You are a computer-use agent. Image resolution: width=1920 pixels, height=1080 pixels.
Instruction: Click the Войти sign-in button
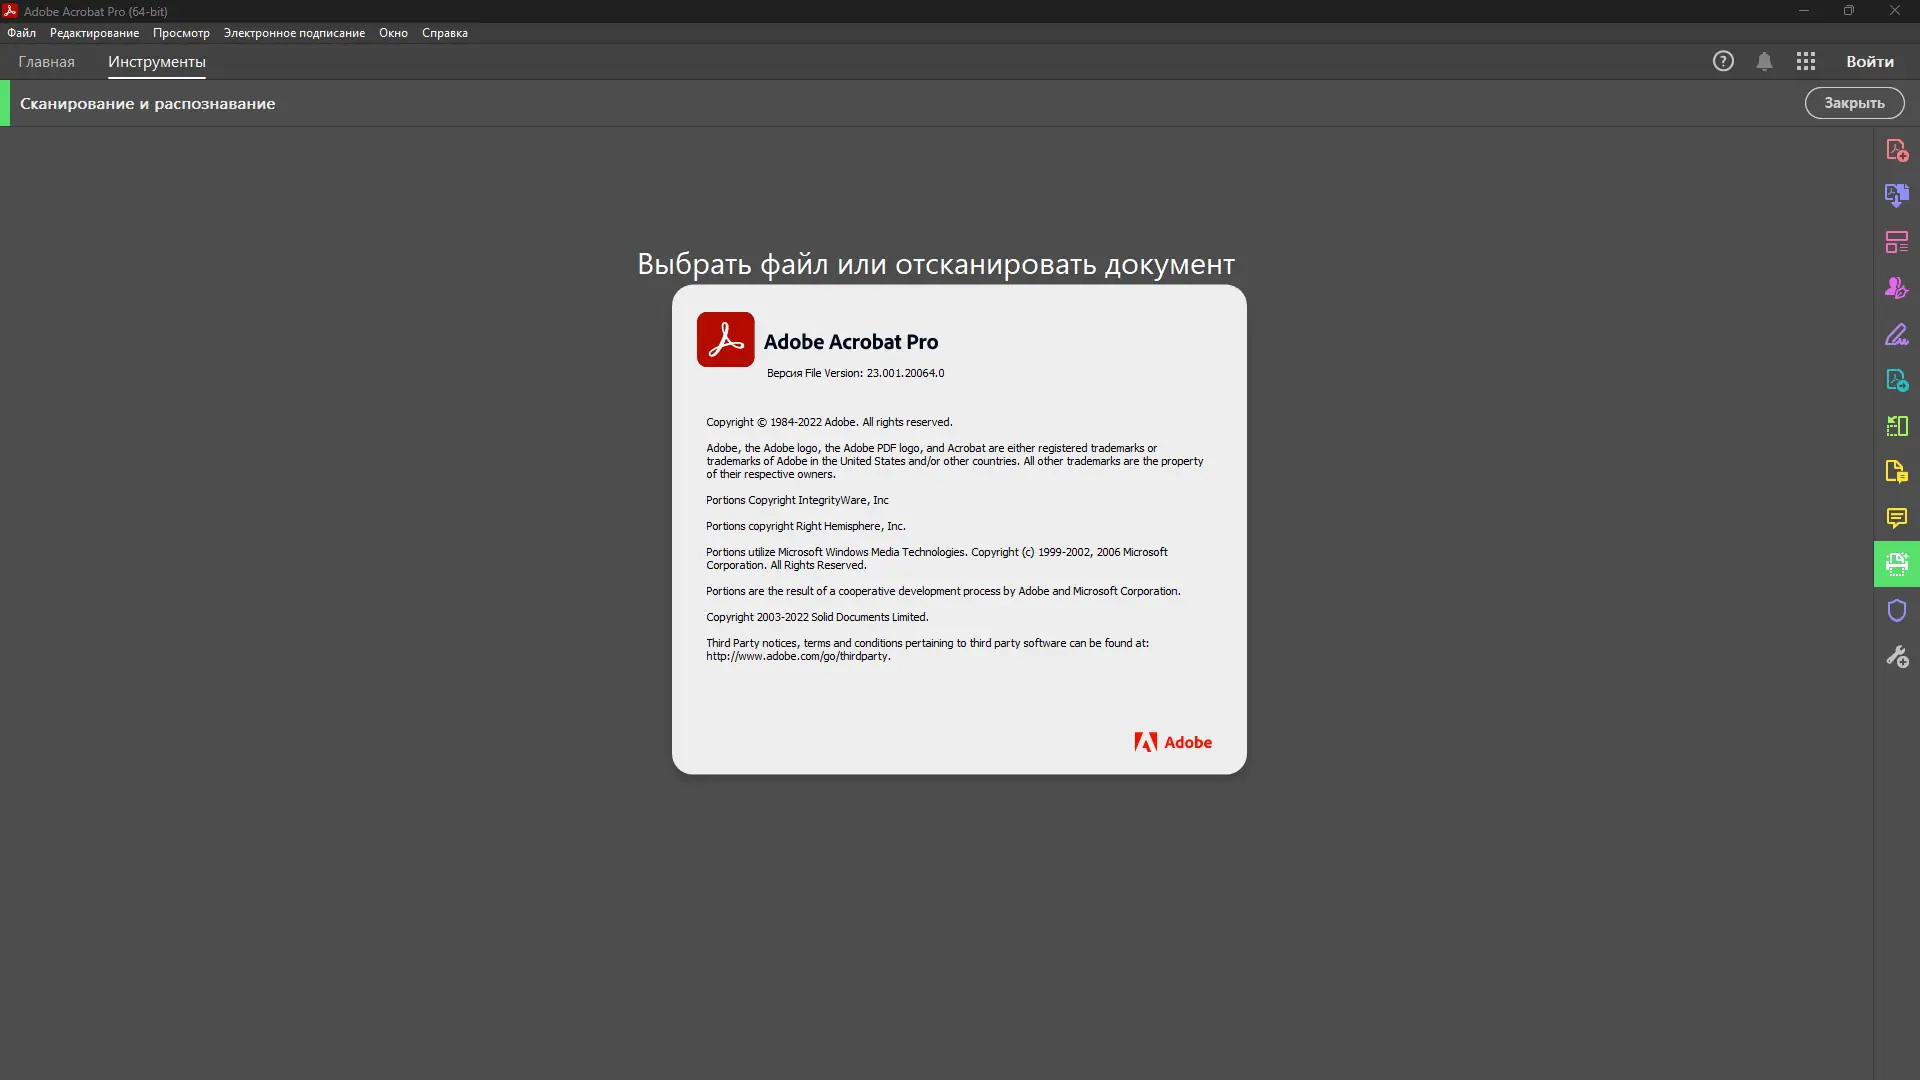click(x=1869, y=61)
